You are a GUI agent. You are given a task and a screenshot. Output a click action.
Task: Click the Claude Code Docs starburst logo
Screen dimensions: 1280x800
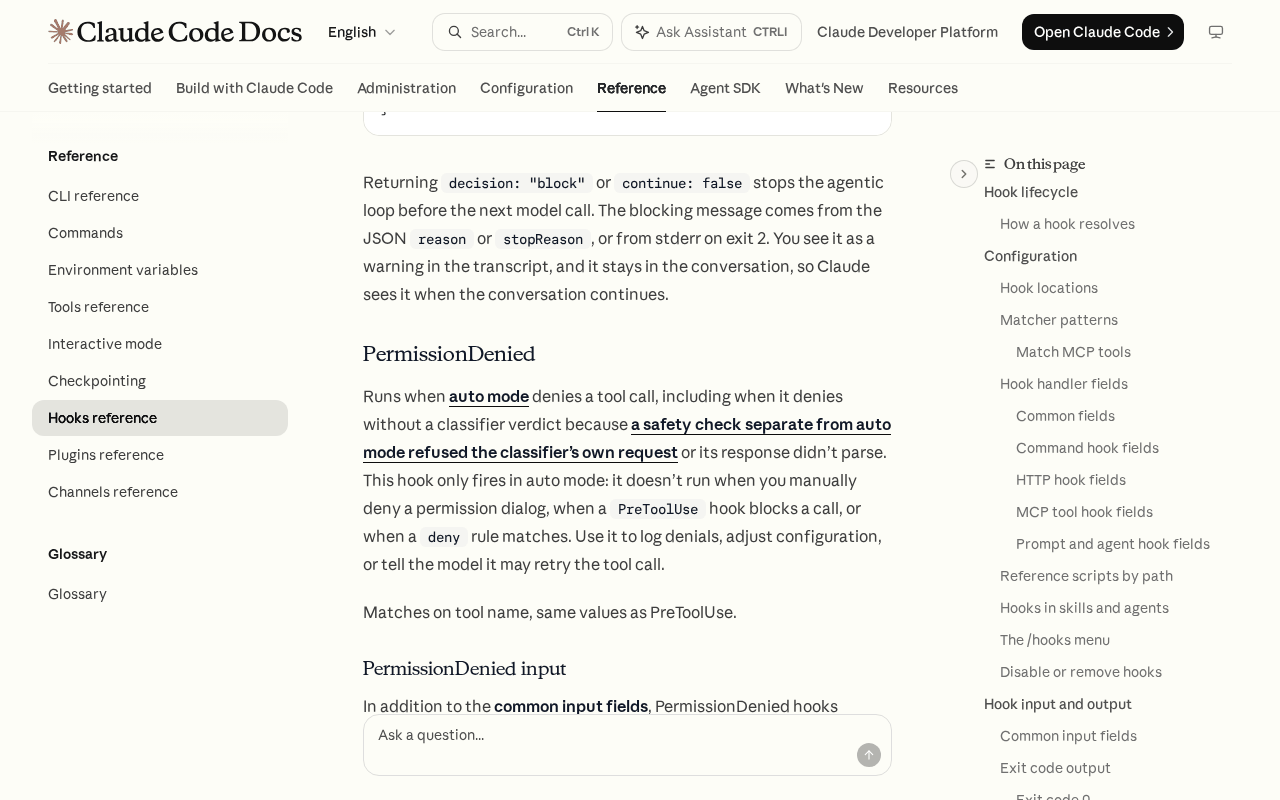point(61,32)
